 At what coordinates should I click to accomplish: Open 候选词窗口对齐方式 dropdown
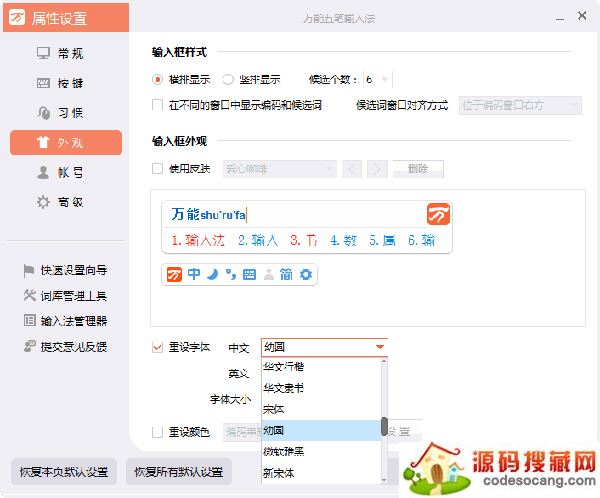point(520,105)
